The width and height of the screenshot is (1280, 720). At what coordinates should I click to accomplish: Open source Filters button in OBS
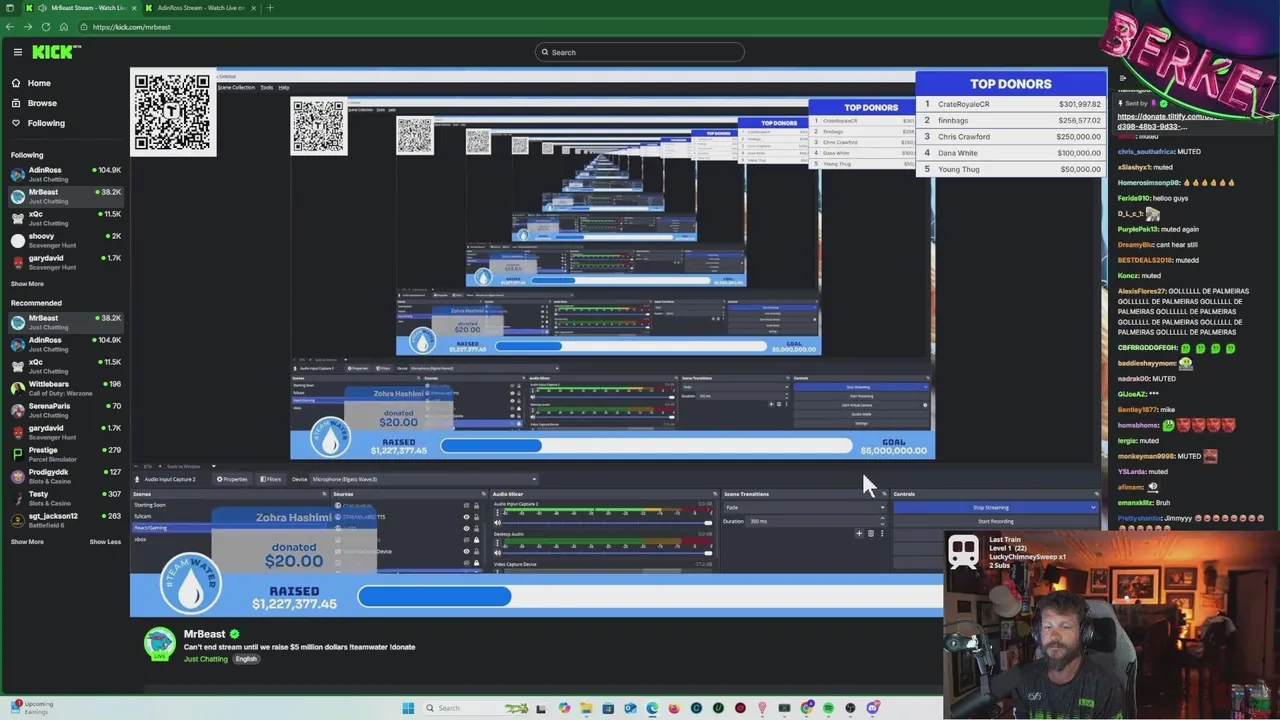point(271,479)
